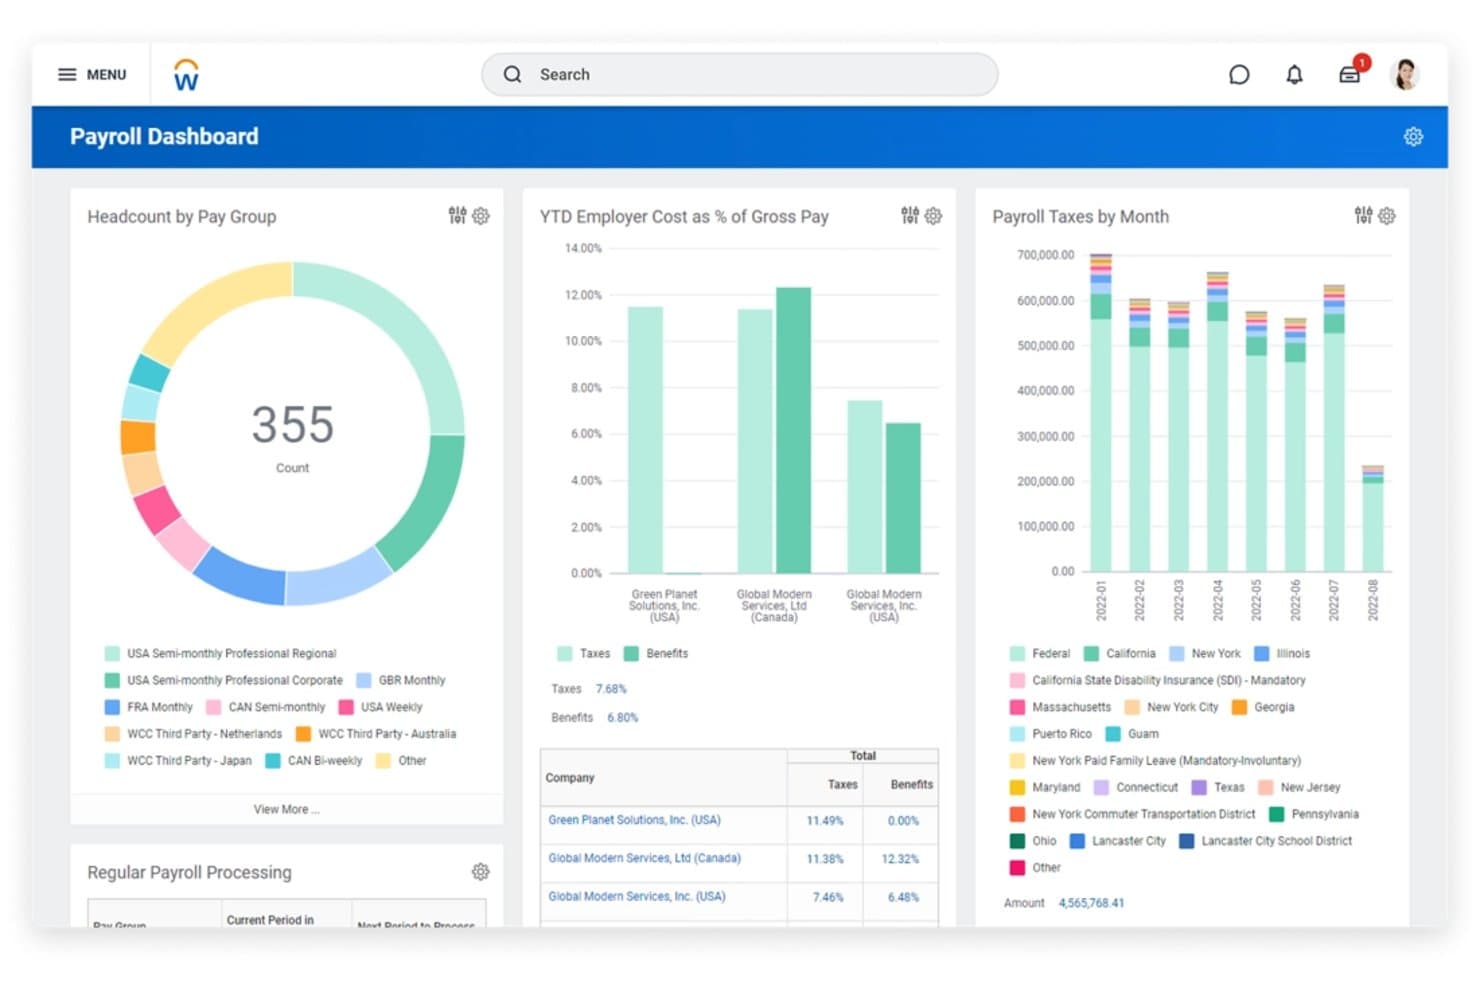
Task: Toggle Benefits legend swatch in YTD chart
Action: 632,654
